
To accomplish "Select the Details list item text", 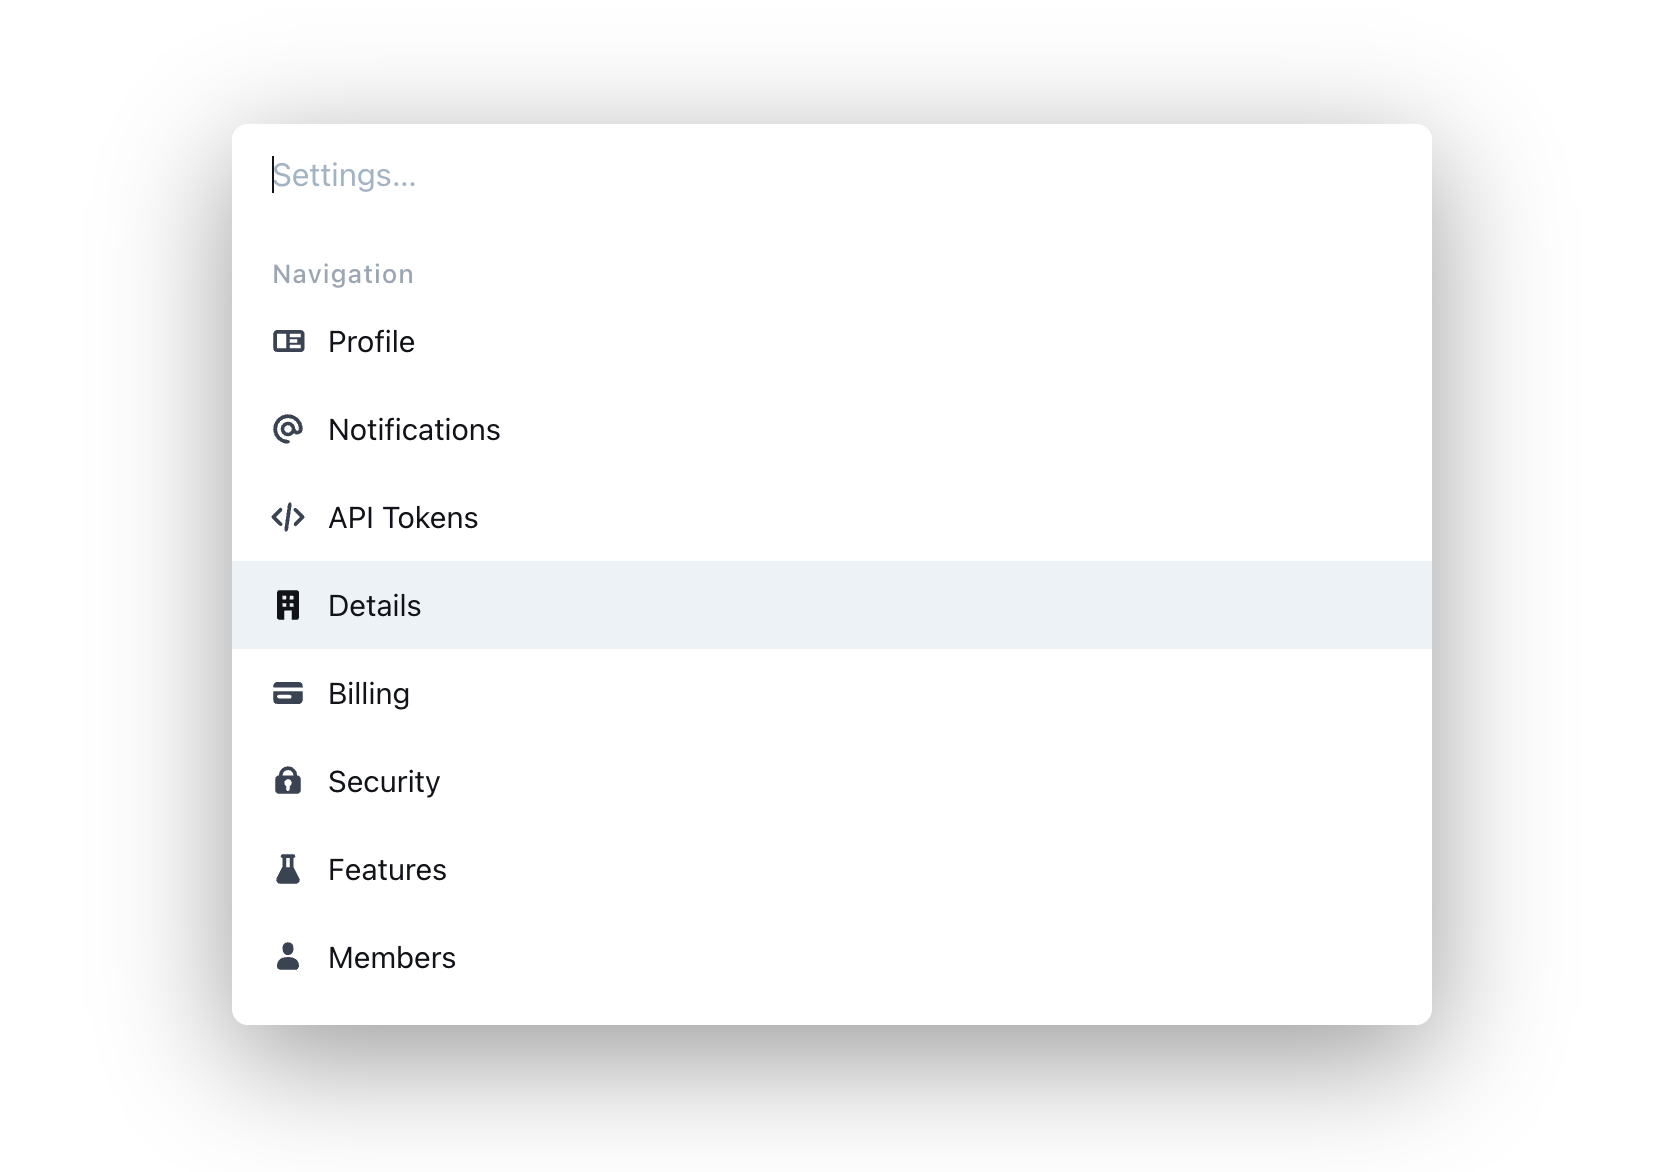I will (374, 605).
